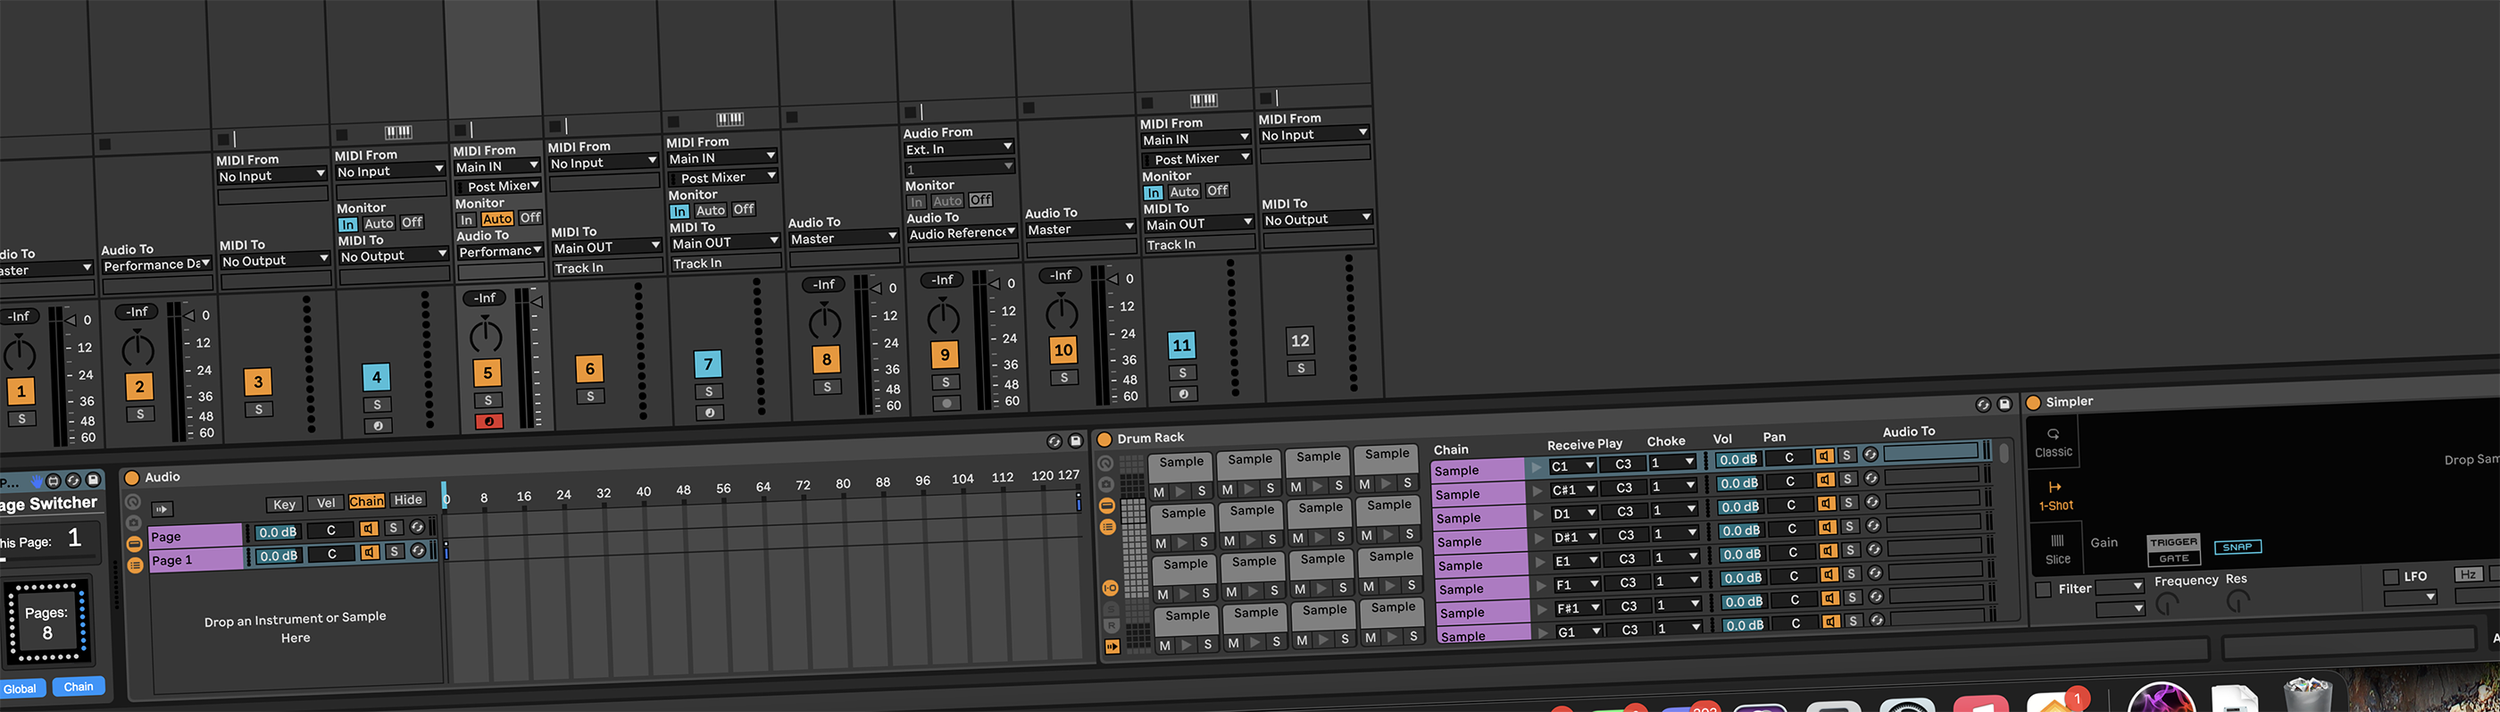Toggle the Audio rack device activator
The width and height of the screenshot is (2500, 712).
132,478
